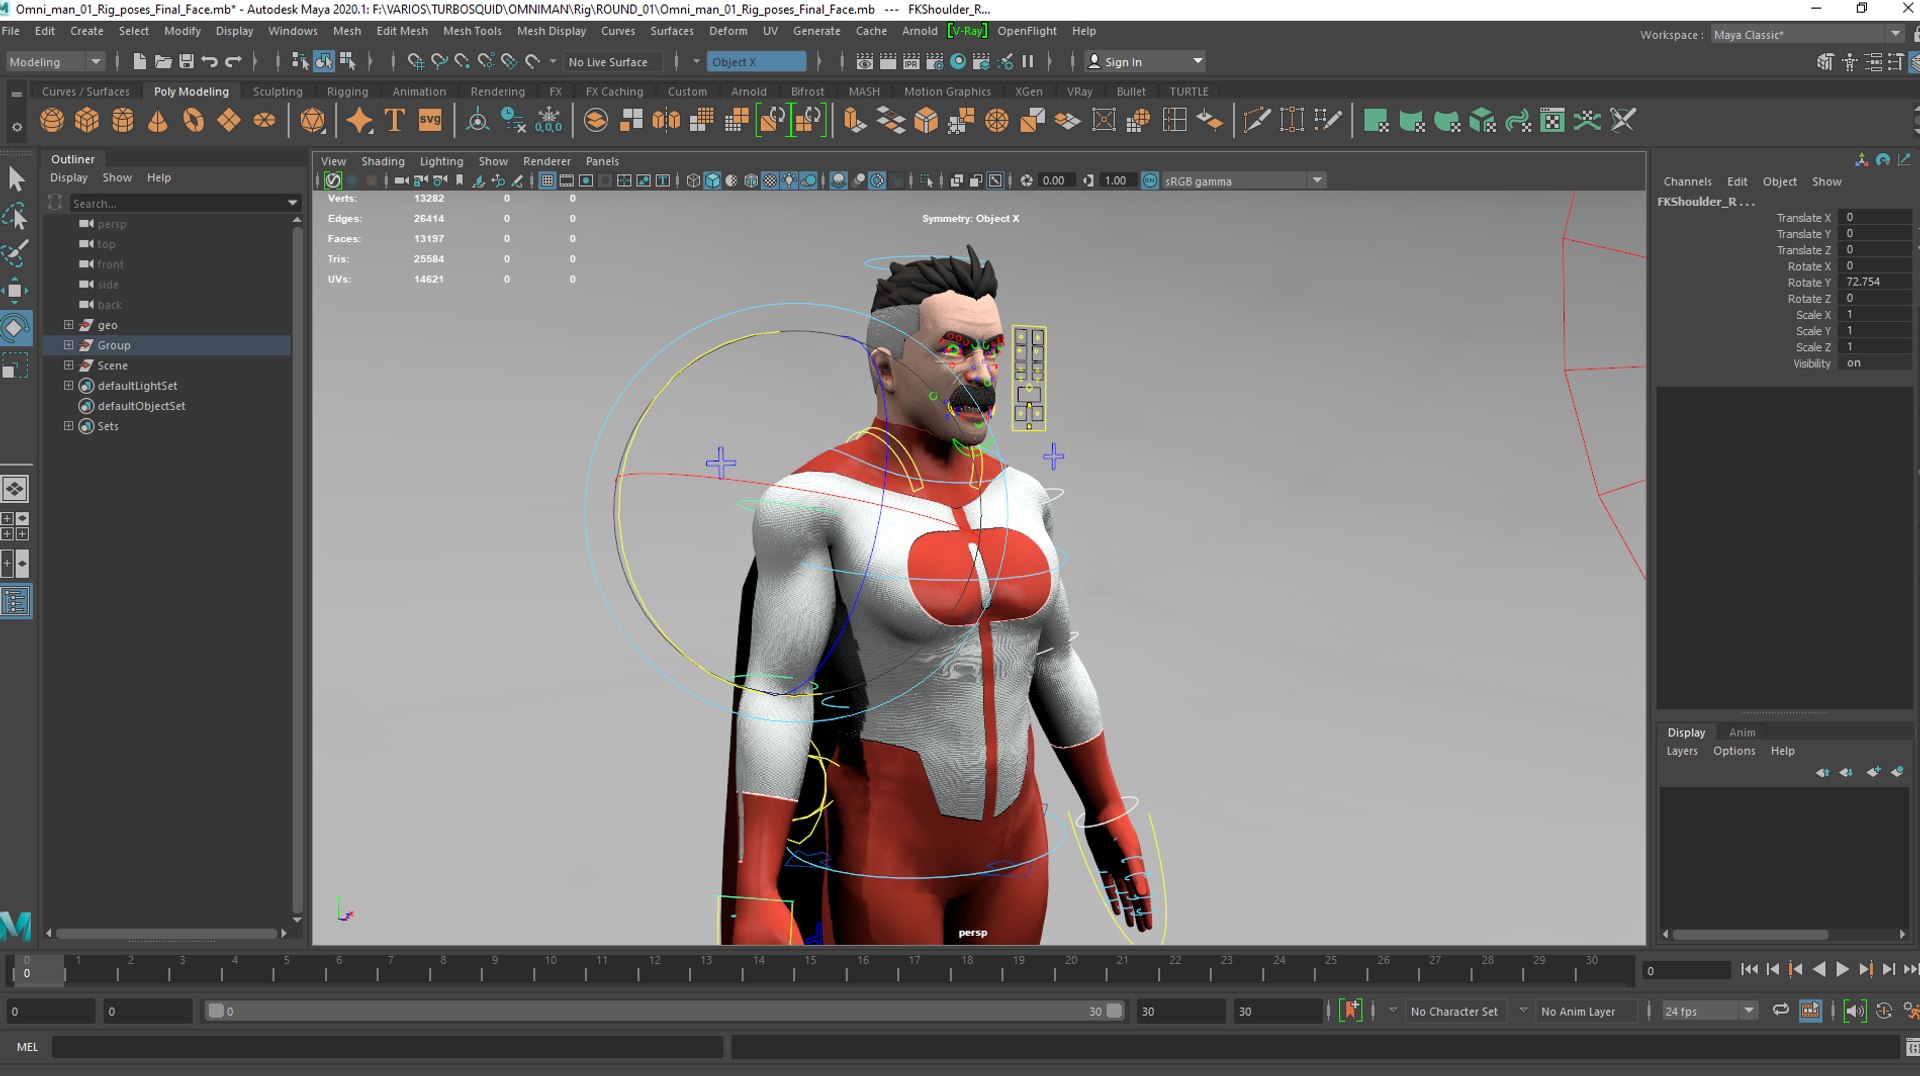
Task: Open the viewport Shading menu
Action: 382,161
